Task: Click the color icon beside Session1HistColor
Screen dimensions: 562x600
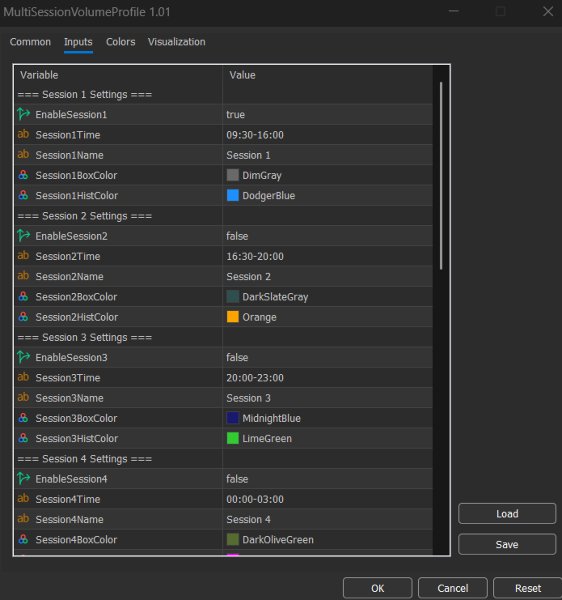Action: click(x=23, y=196)
